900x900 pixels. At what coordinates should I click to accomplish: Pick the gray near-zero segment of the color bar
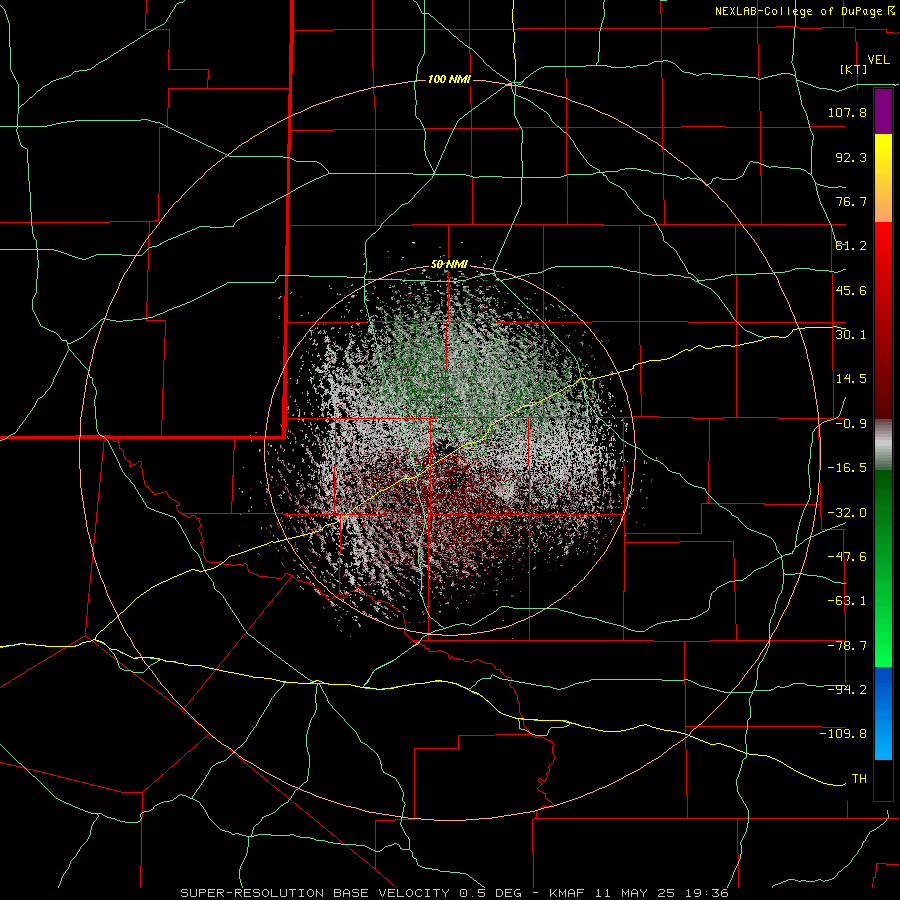point(883,445)
